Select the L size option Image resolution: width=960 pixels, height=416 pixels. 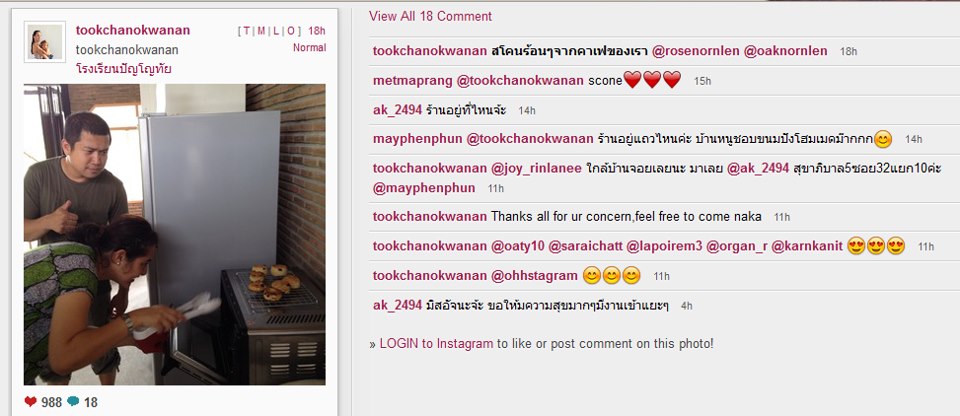[x=276, y=31]
